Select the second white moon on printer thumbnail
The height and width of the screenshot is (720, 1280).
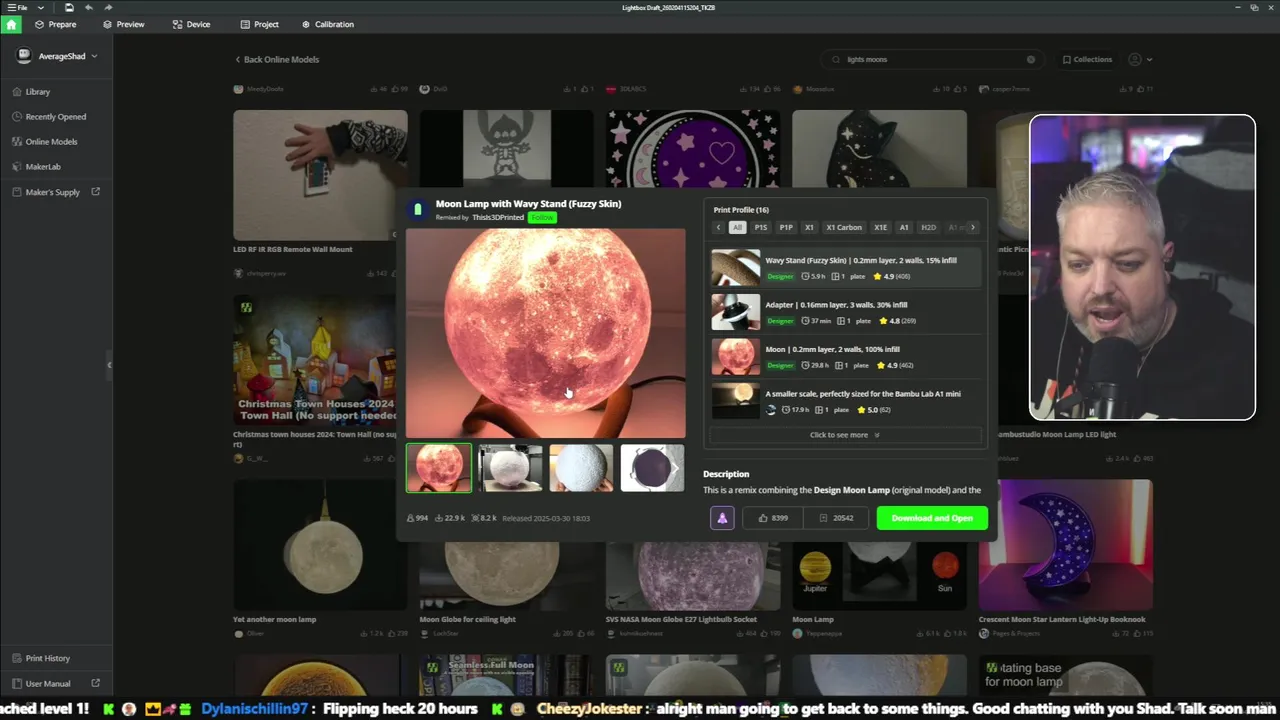pyautogui.click(x=510, y=468)
